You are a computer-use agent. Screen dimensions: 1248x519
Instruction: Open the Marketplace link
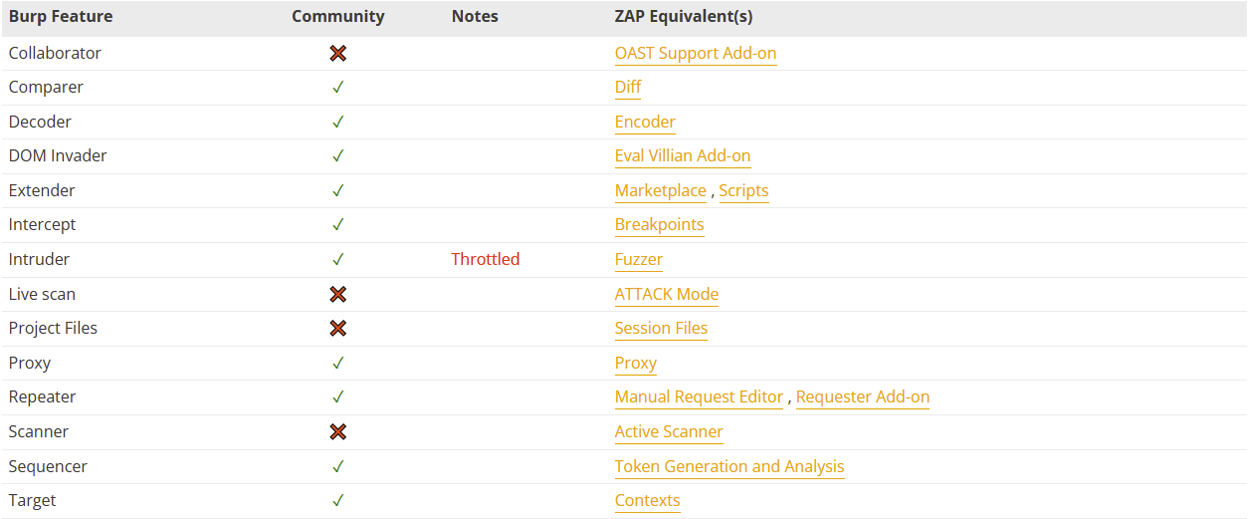pos(660,190)
